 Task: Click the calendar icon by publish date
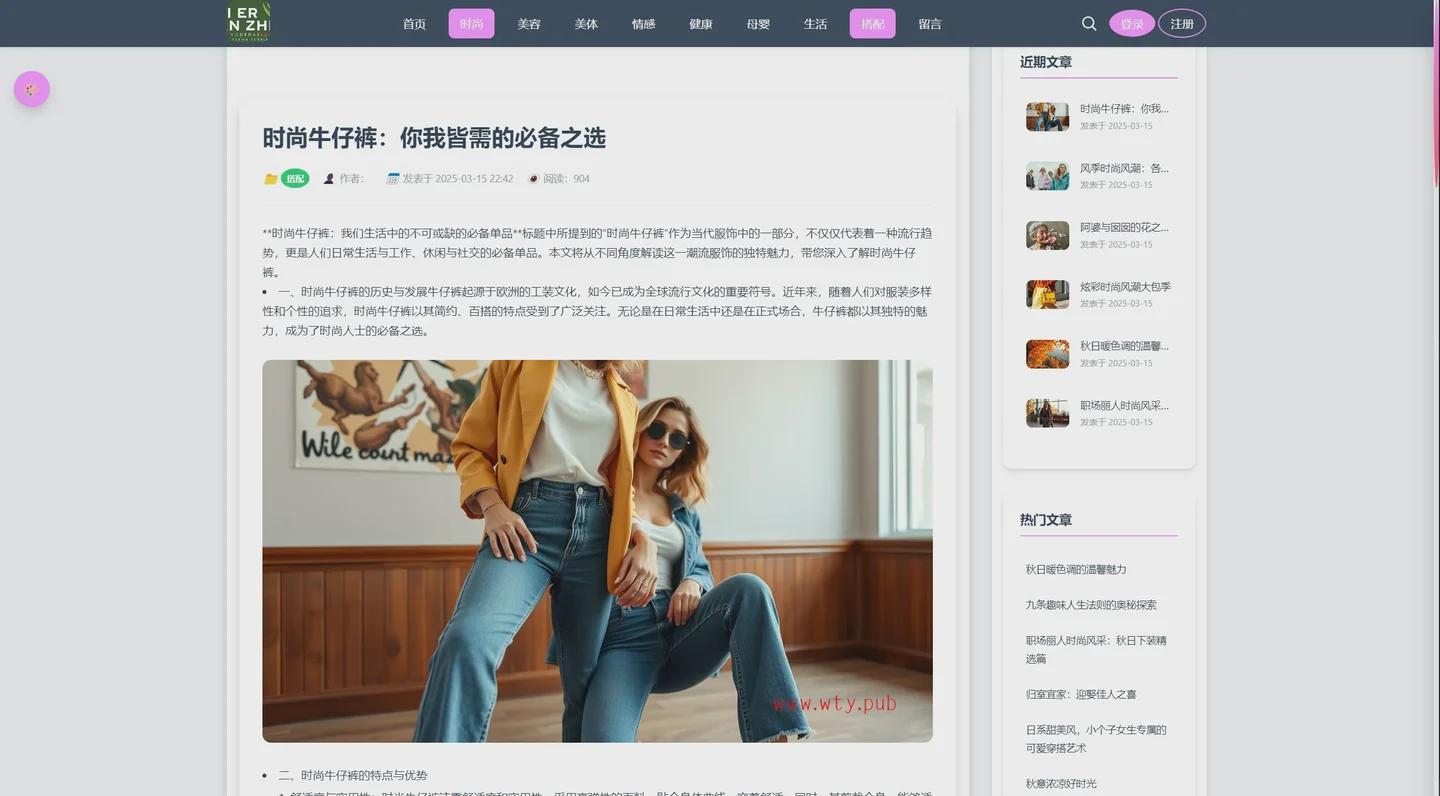[x=393, y=179]
